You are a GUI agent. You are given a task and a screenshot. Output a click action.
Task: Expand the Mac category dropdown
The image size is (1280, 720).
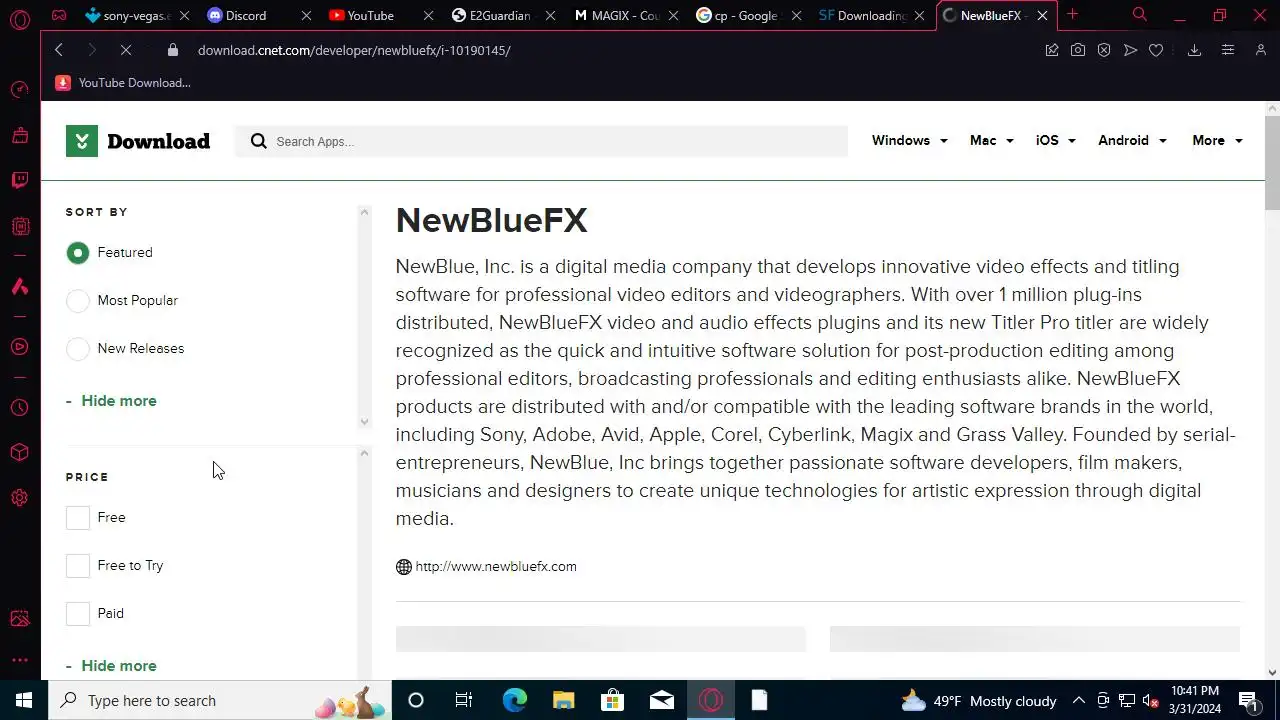(x=991, y=141)
